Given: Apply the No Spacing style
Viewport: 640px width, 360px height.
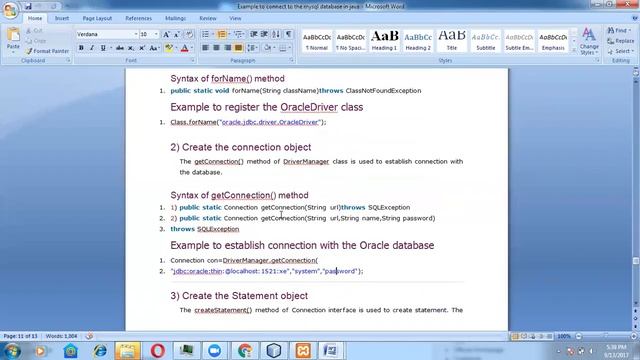Looking at the screenshot, I should [350, 41].
